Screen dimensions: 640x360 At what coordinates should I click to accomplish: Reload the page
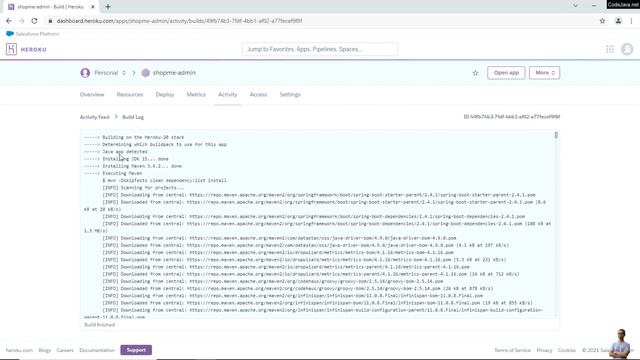(x=34, y=21)
